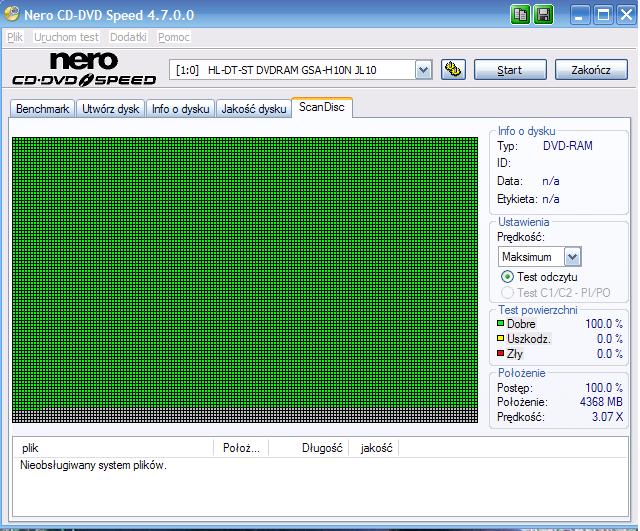
Task: Click the Nero disc icon in the title bar
Action: click(11, 14)
